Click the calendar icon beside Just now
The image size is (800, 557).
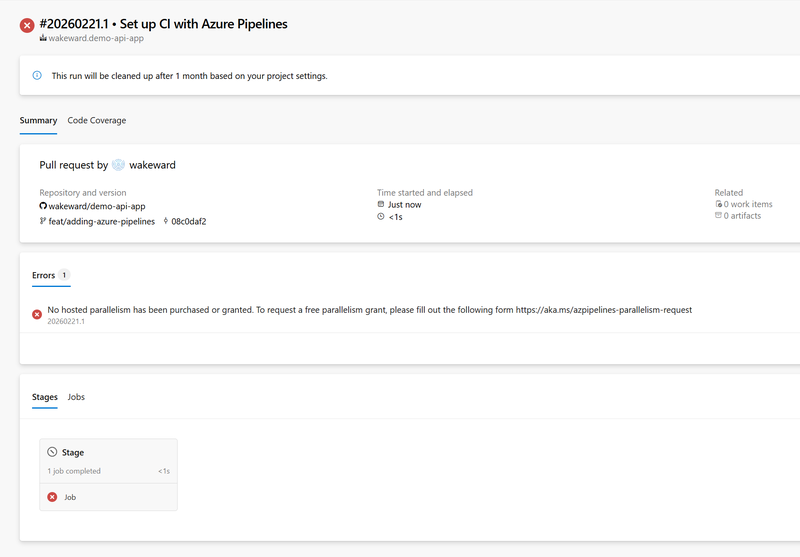tap(381, 205)
